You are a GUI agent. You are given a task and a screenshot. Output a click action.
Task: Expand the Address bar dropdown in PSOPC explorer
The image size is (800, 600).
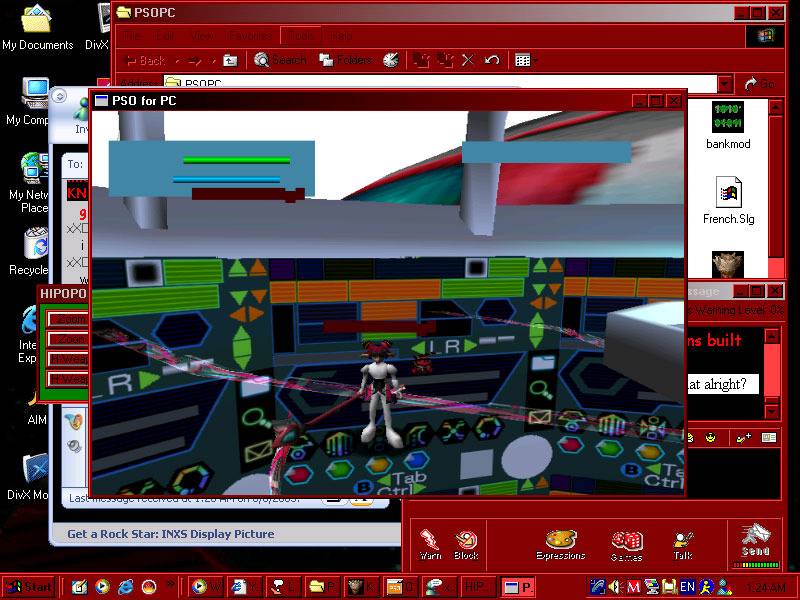[x=725, y=83]
